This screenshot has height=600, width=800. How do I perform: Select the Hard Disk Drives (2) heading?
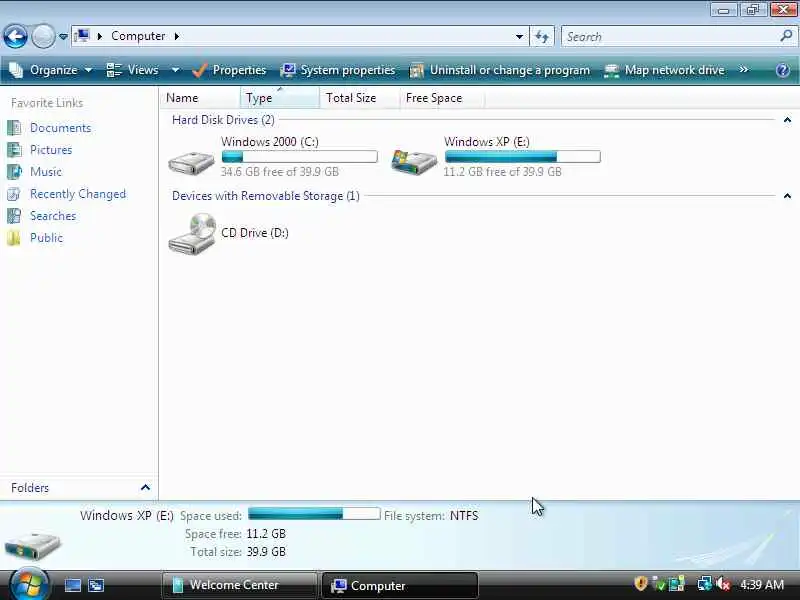point(223,120)
